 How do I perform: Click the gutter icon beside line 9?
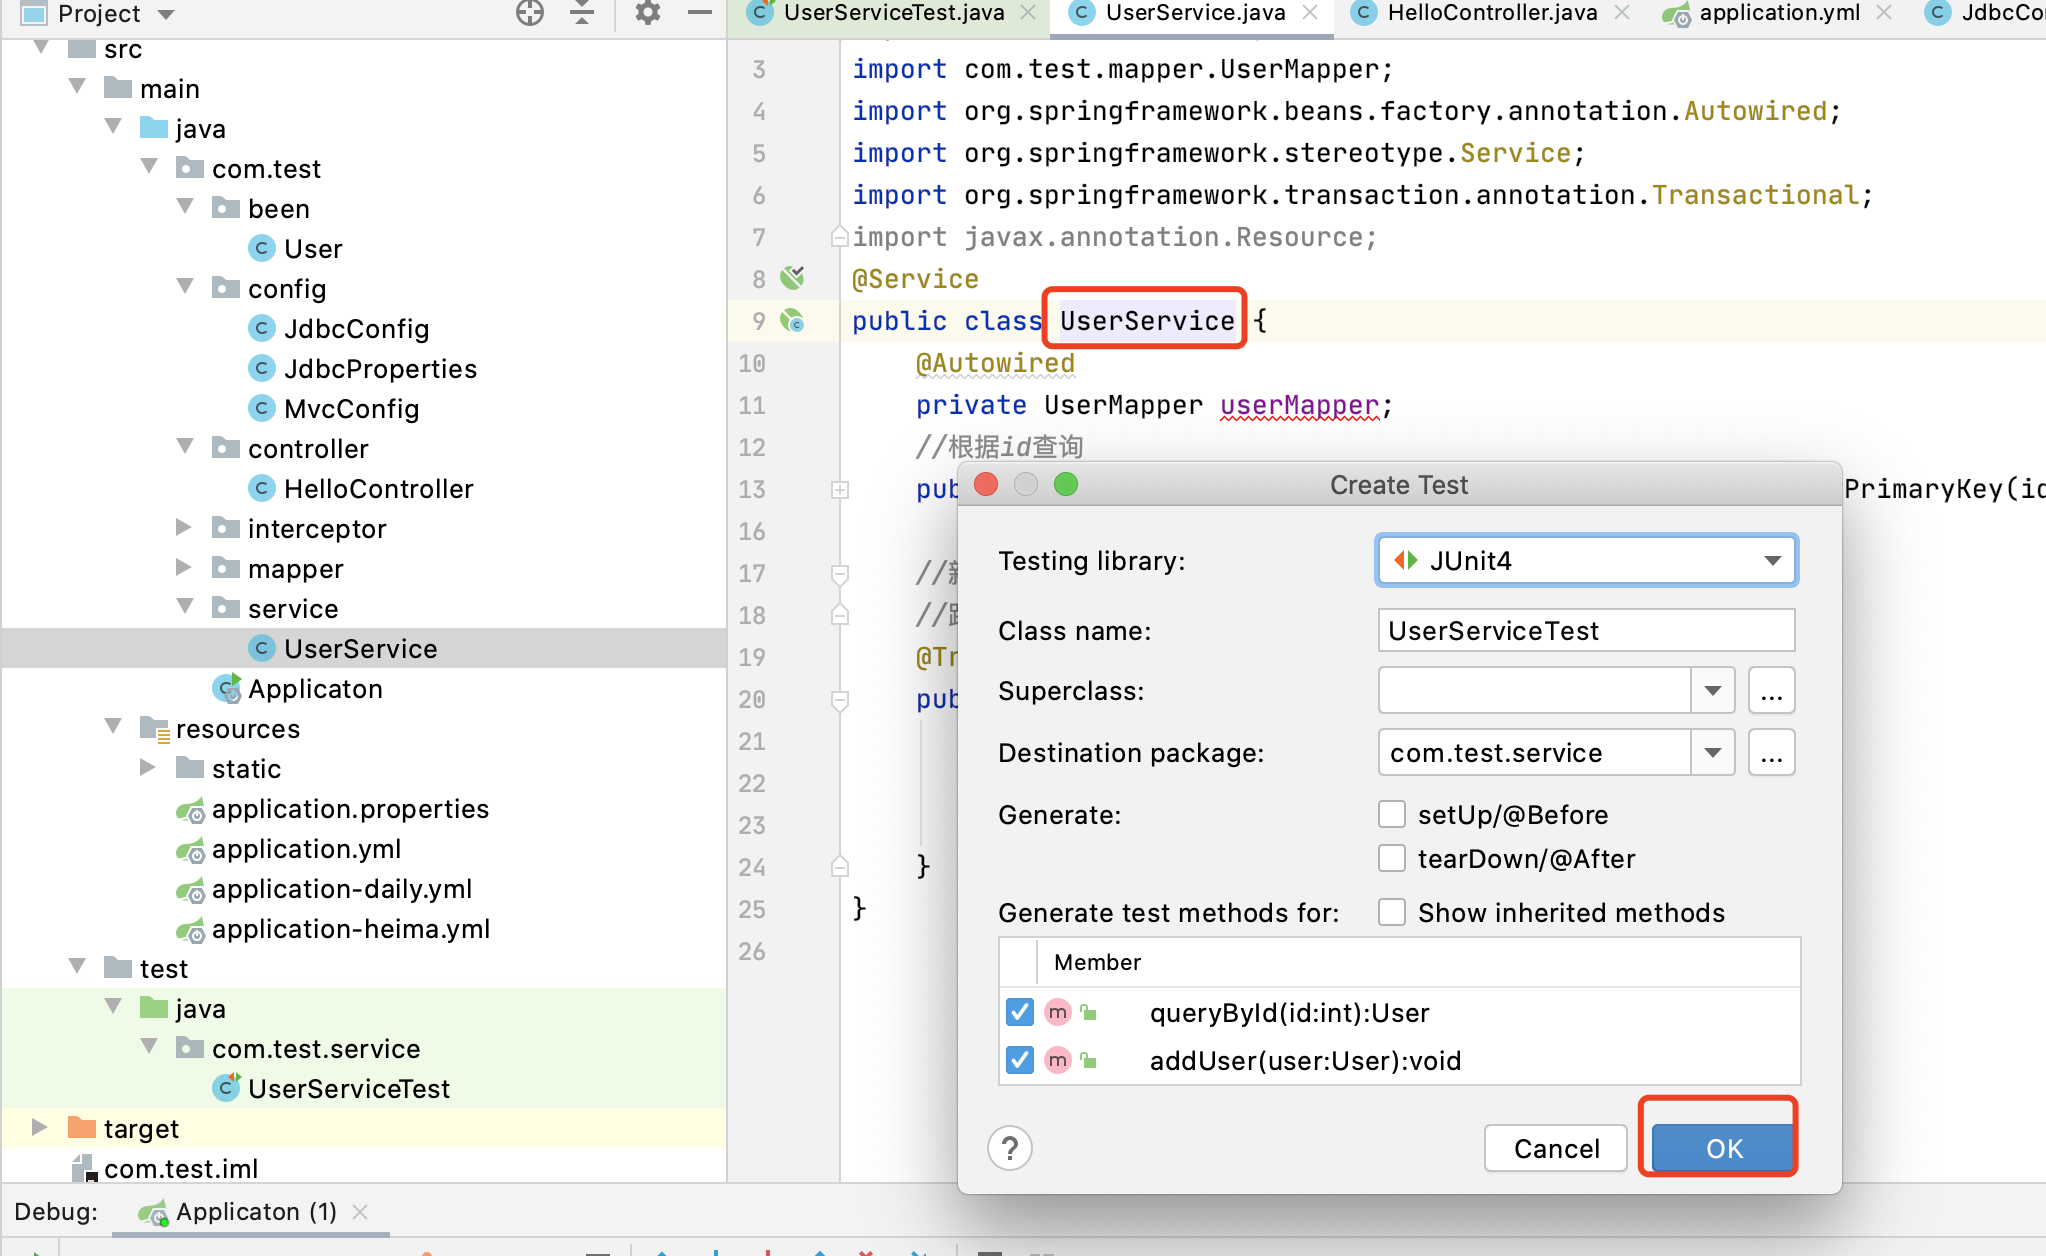[x=793, y=321]
